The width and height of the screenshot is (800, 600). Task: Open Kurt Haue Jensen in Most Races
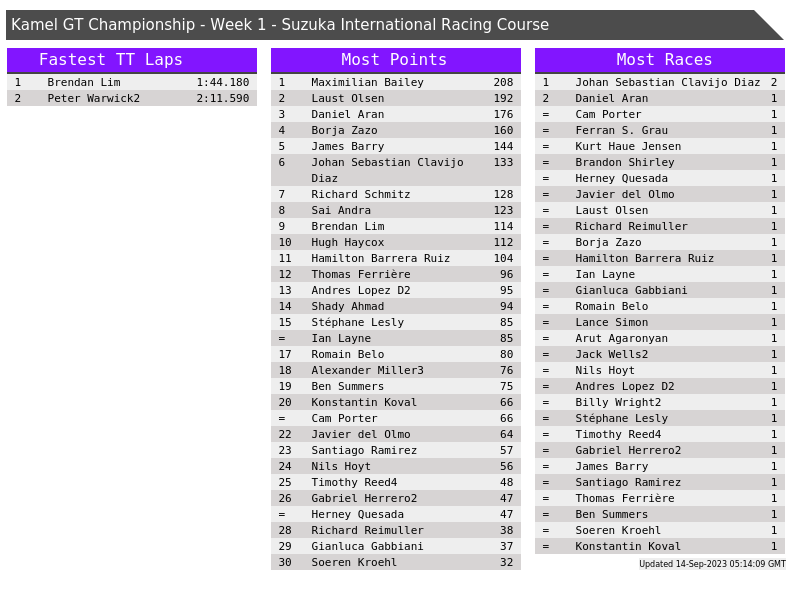pos(628,147)
